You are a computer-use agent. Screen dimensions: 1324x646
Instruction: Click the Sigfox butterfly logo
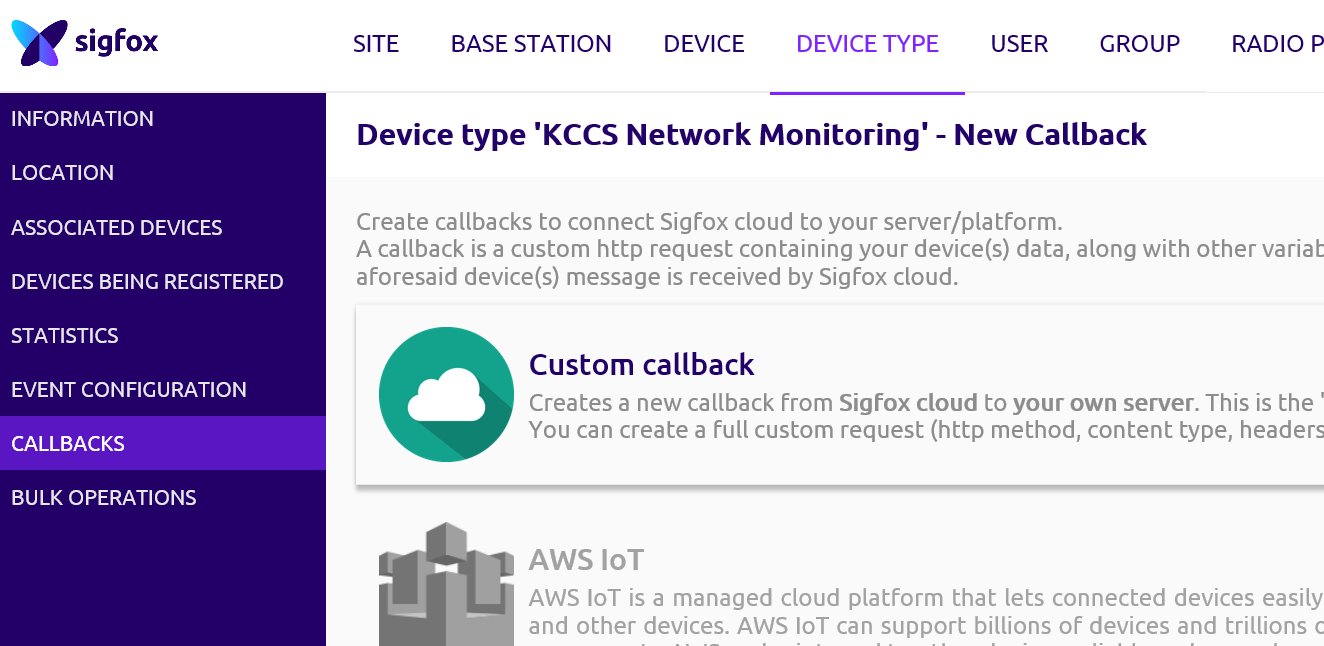click(40, 43)
